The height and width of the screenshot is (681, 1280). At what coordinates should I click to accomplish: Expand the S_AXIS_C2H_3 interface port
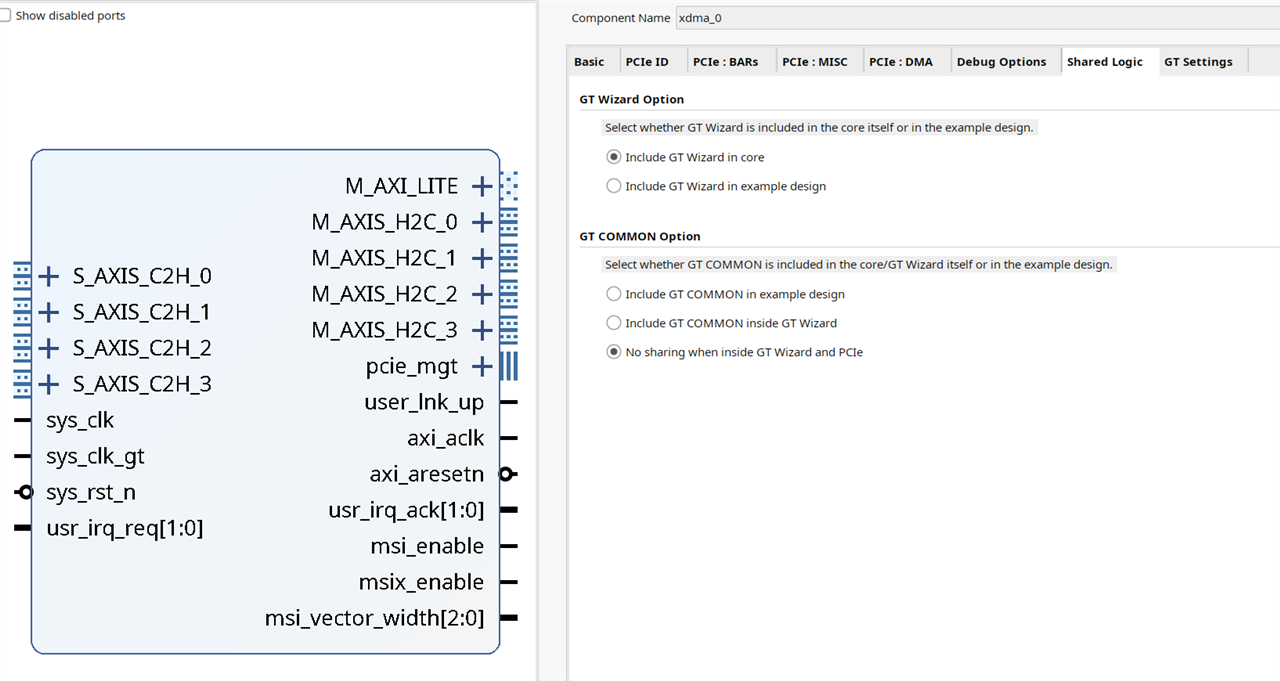(x=49, y=384)
